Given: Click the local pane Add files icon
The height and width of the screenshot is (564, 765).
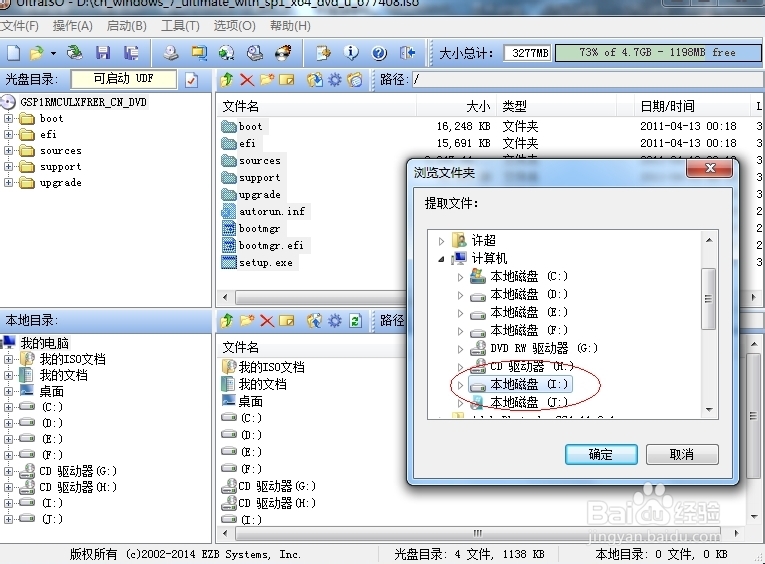Looking at the screenshot, I should pos(315,321).
